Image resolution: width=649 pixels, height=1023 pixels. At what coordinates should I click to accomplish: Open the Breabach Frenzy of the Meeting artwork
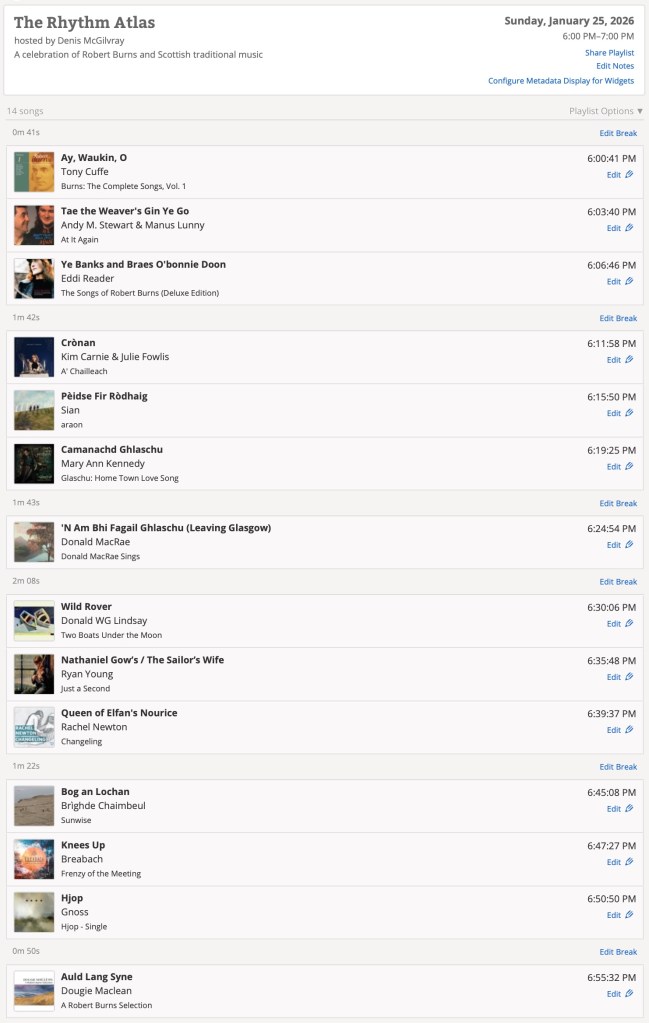[34, 859]
